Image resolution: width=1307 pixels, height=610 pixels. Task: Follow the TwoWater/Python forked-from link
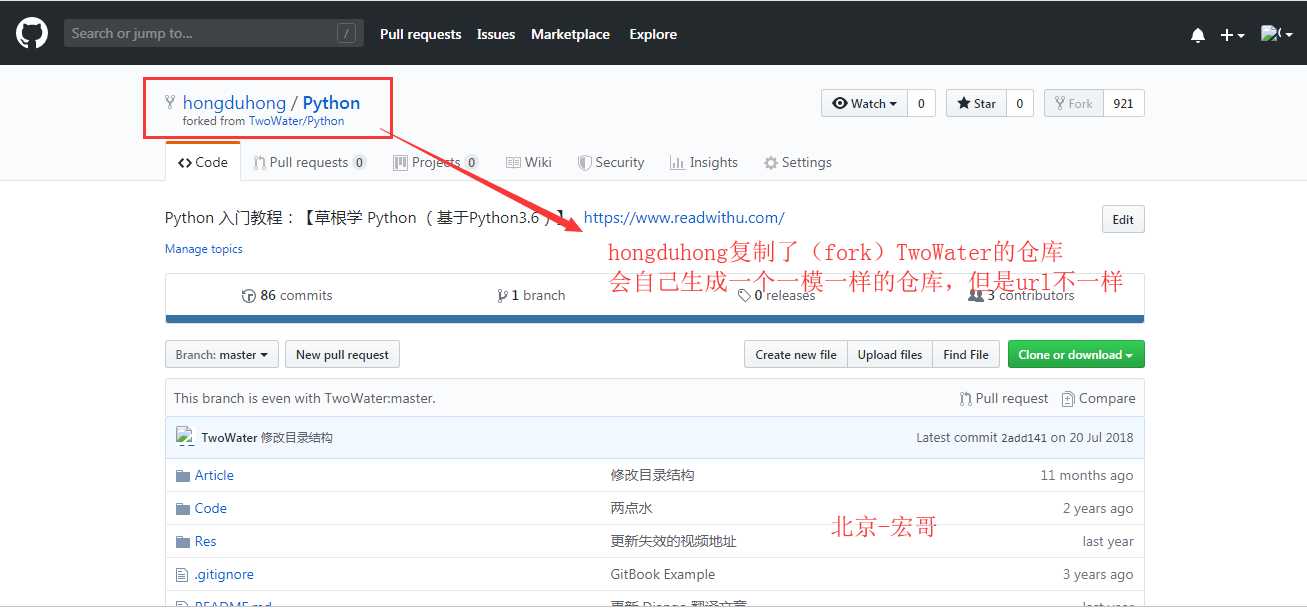(296, 121)
